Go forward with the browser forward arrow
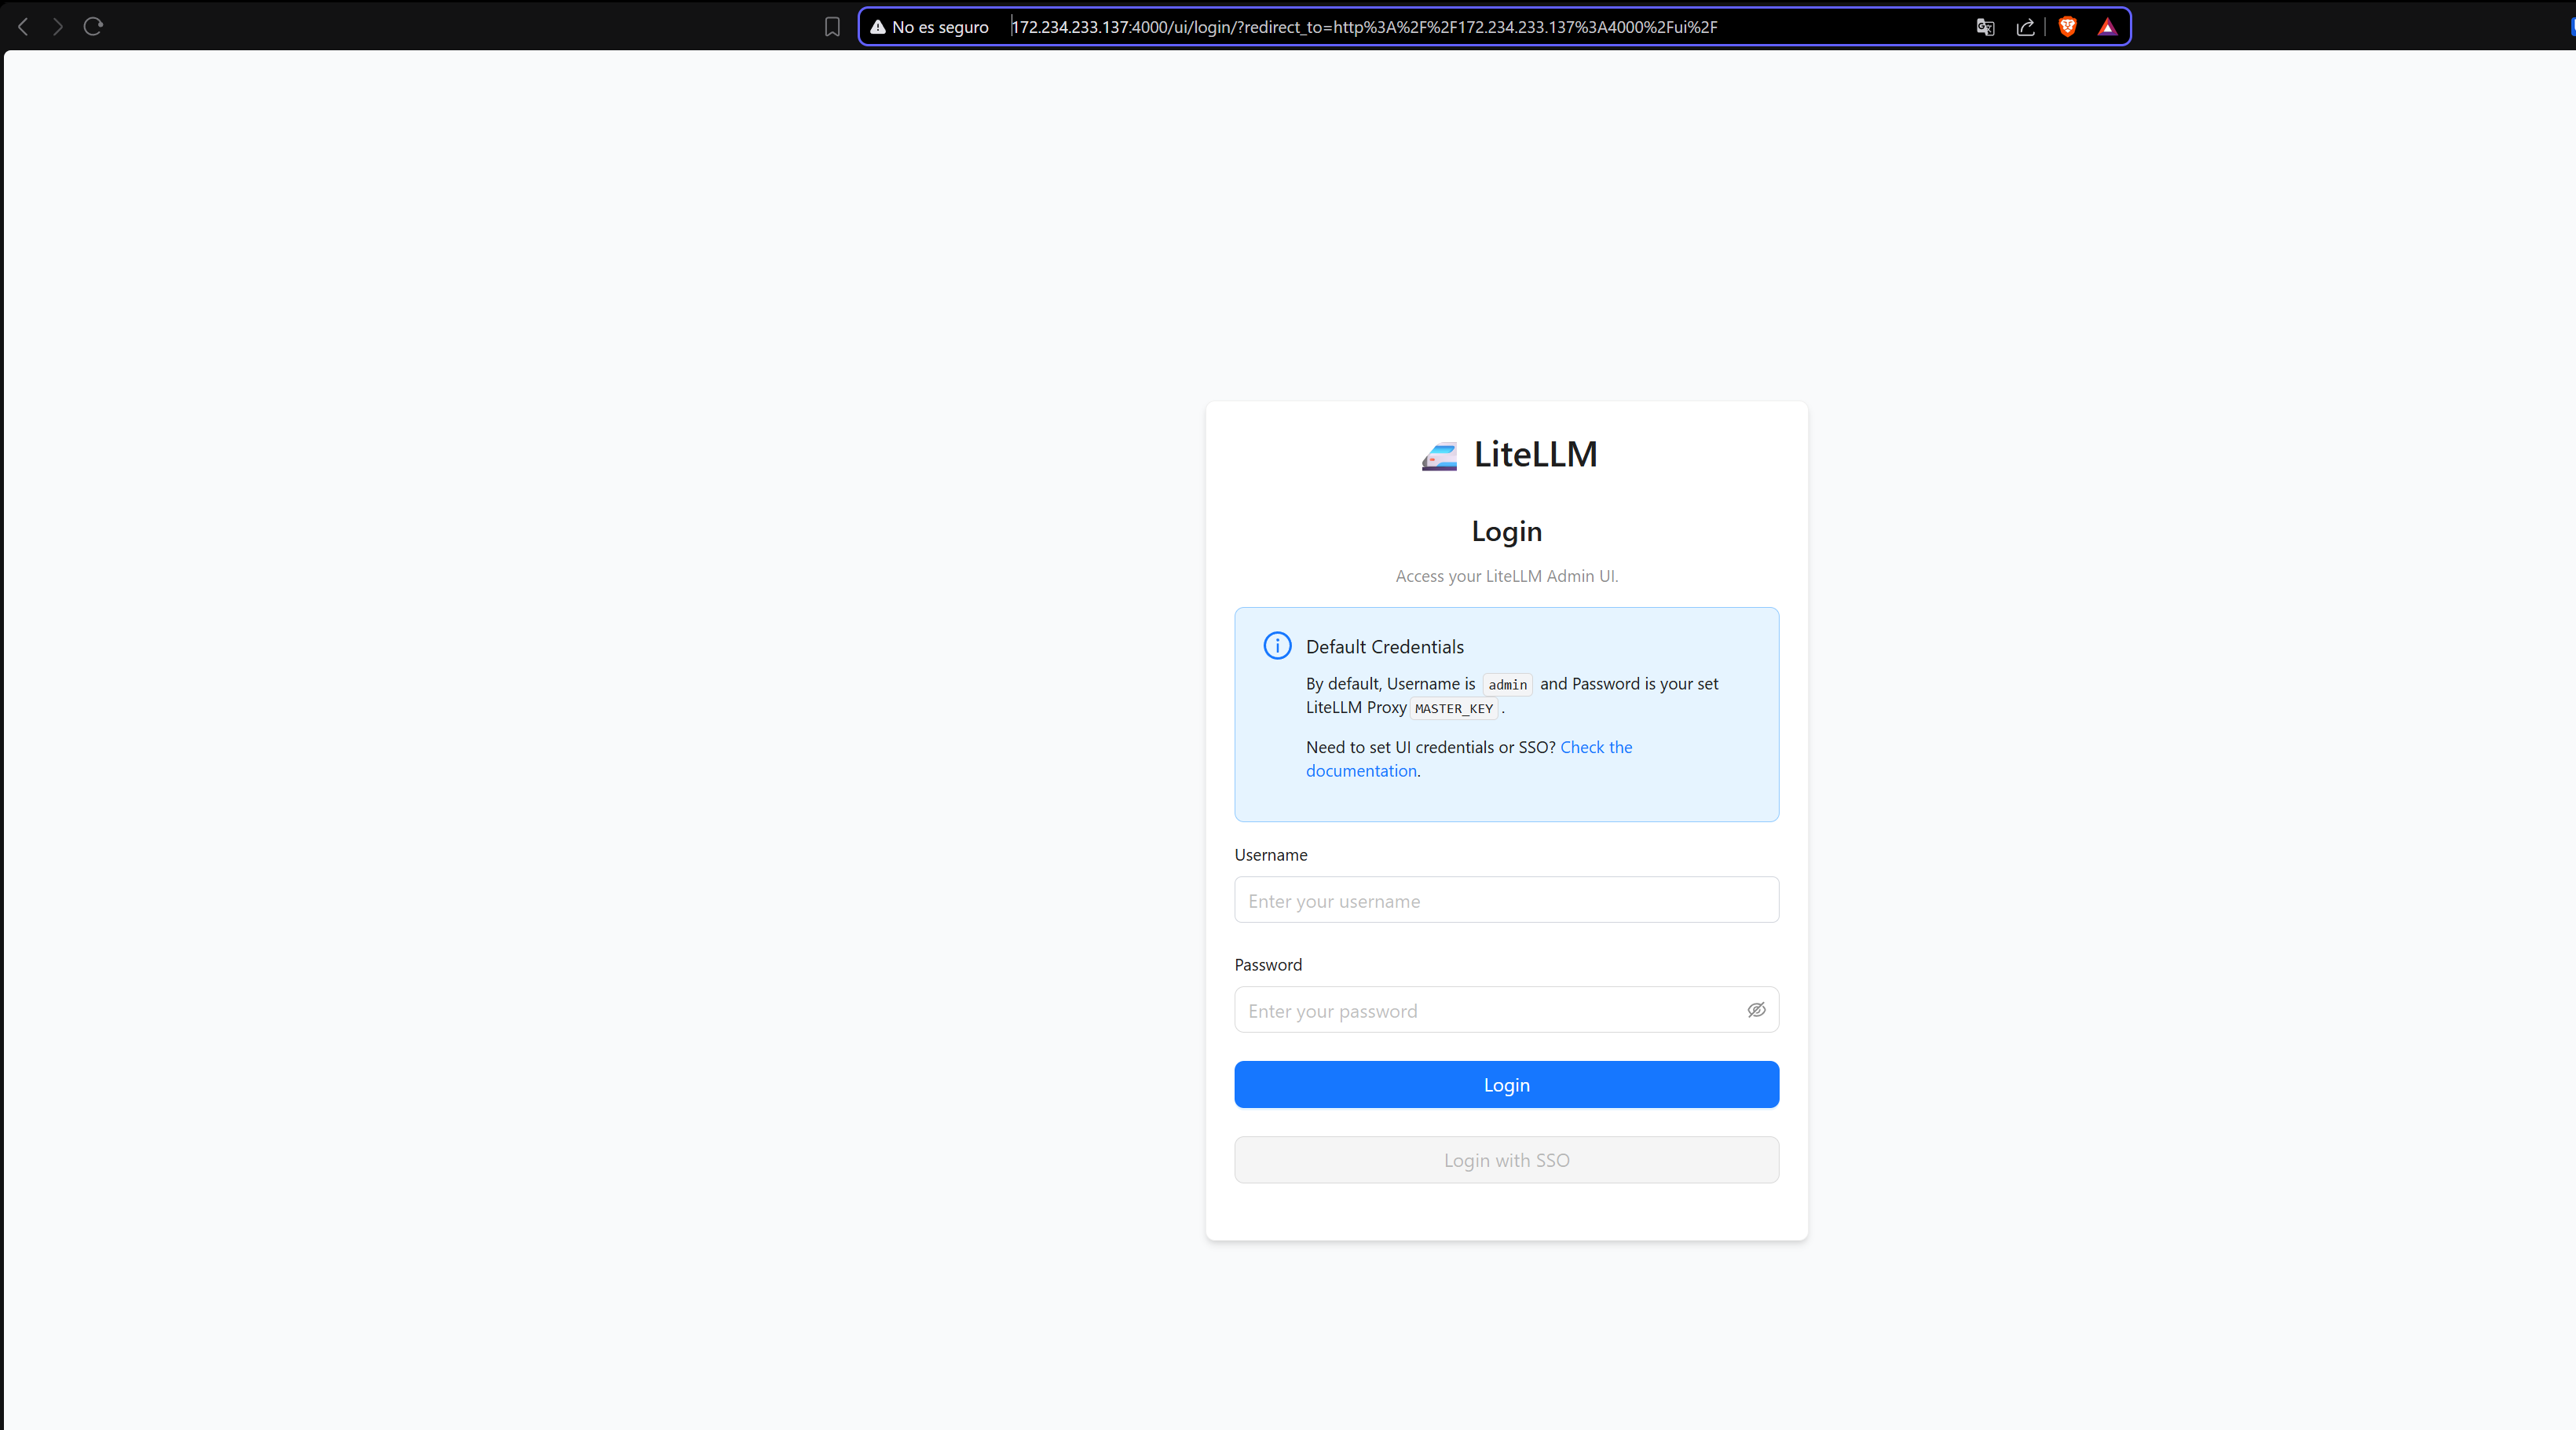 point(58,27)
